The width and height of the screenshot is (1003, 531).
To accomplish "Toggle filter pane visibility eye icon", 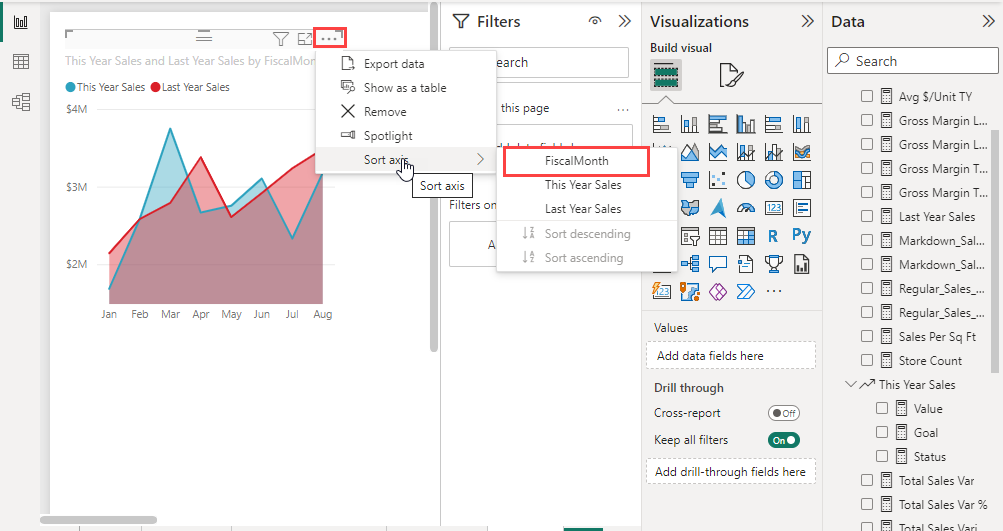I will [x=595, y=21].
